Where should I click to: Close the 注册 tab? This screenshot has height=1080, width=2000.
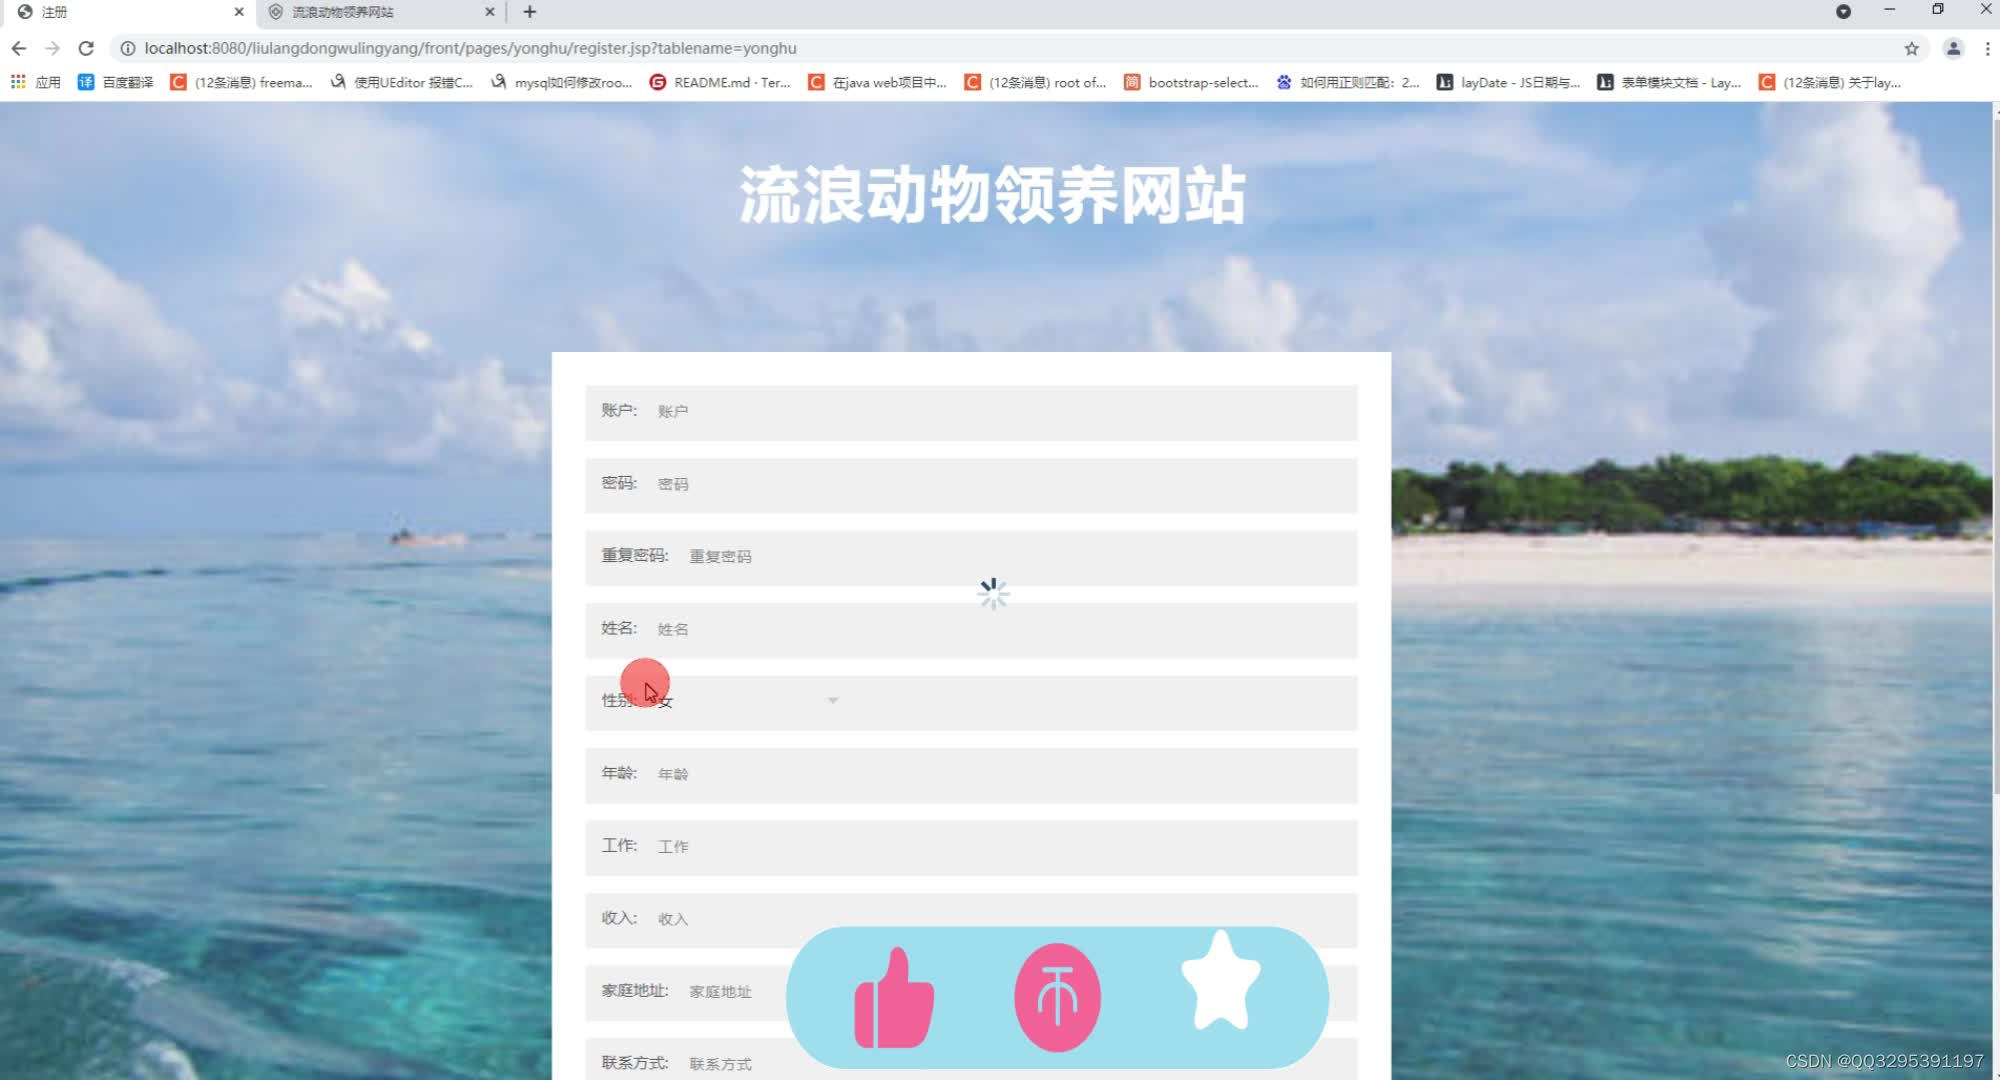pos(239,12)
